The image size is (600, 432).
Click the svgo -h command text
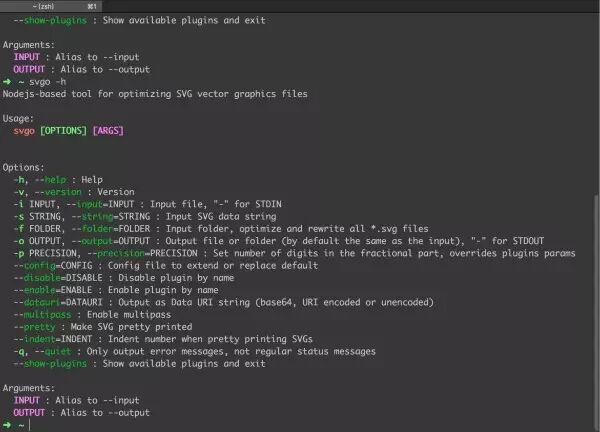coord(47,82)
